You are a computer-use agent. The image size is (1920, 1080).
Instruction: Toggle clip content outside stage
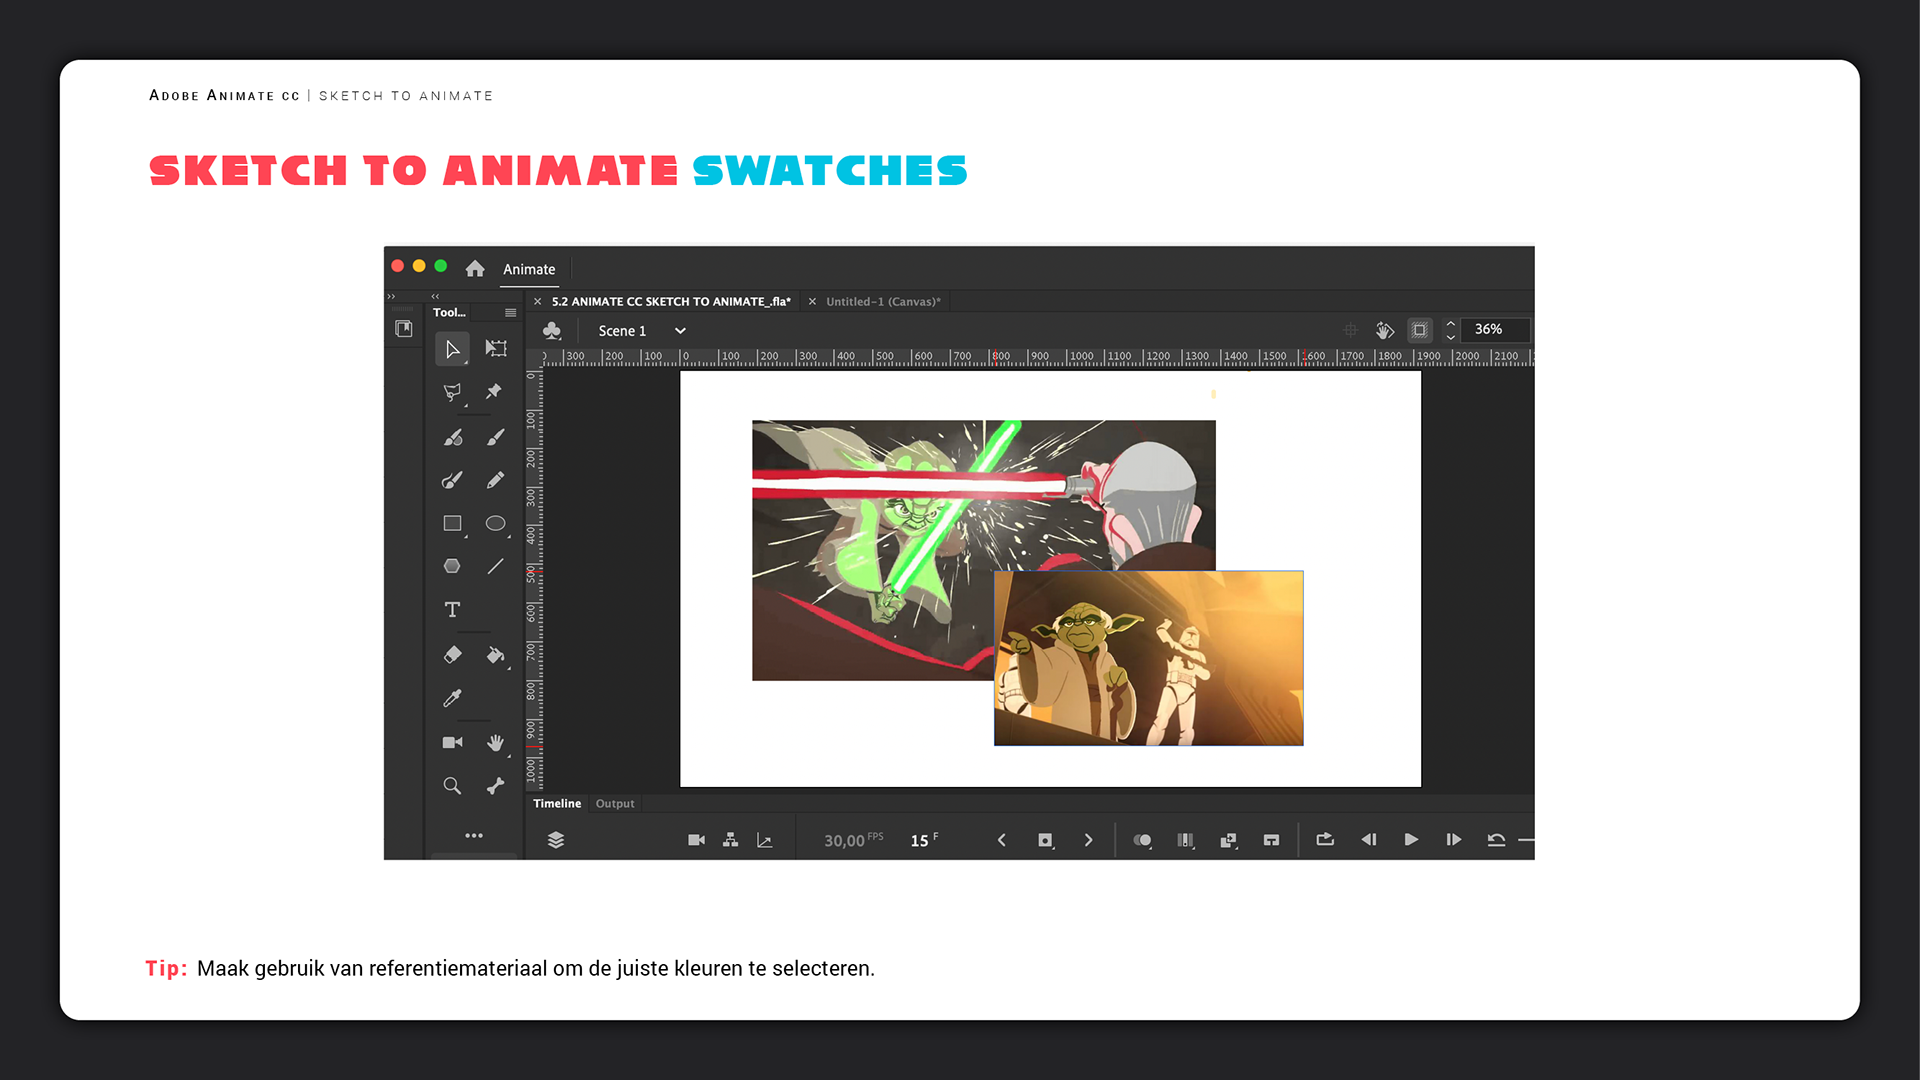[1419, 330]
